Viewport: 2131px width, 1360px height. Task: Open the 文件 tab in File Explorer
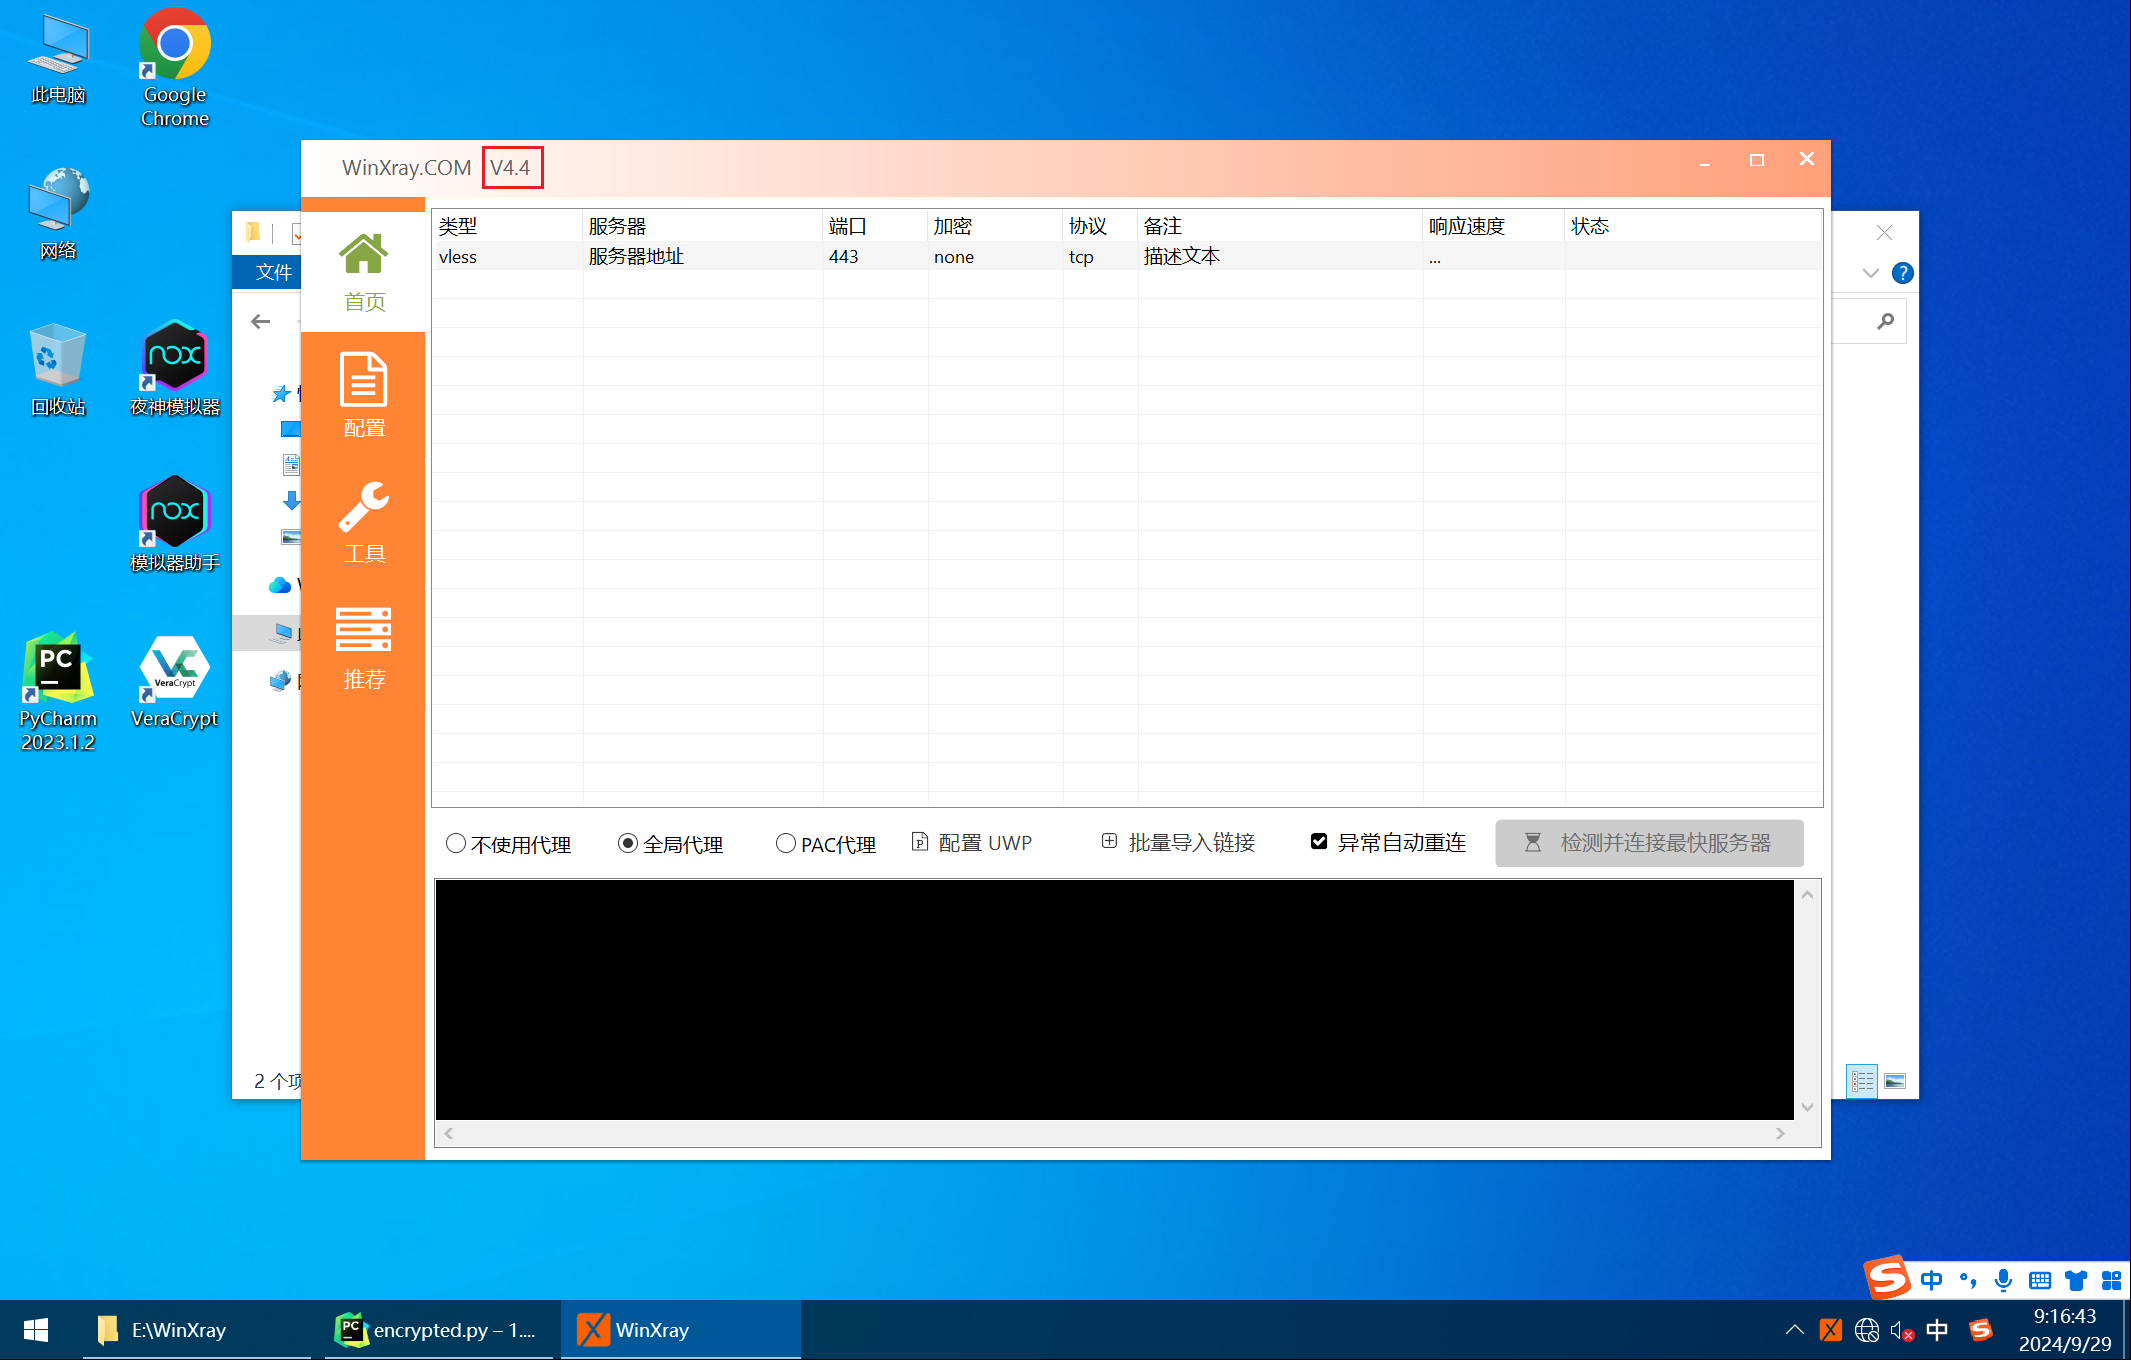272,272
